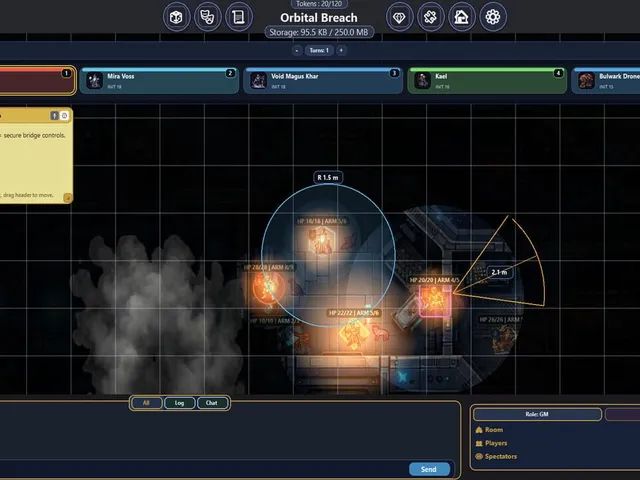Click the Storage usage indicator
Screen dimensions: 640x480
pos(319,32)
